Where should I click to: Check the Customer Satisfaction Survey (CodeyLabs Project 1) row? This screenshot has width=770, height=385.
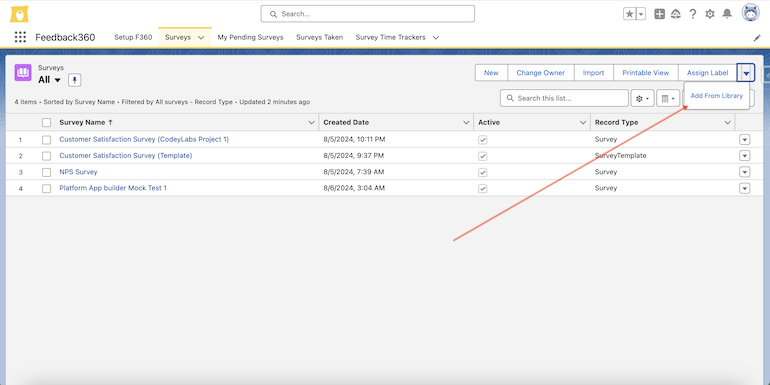(47, 139)
